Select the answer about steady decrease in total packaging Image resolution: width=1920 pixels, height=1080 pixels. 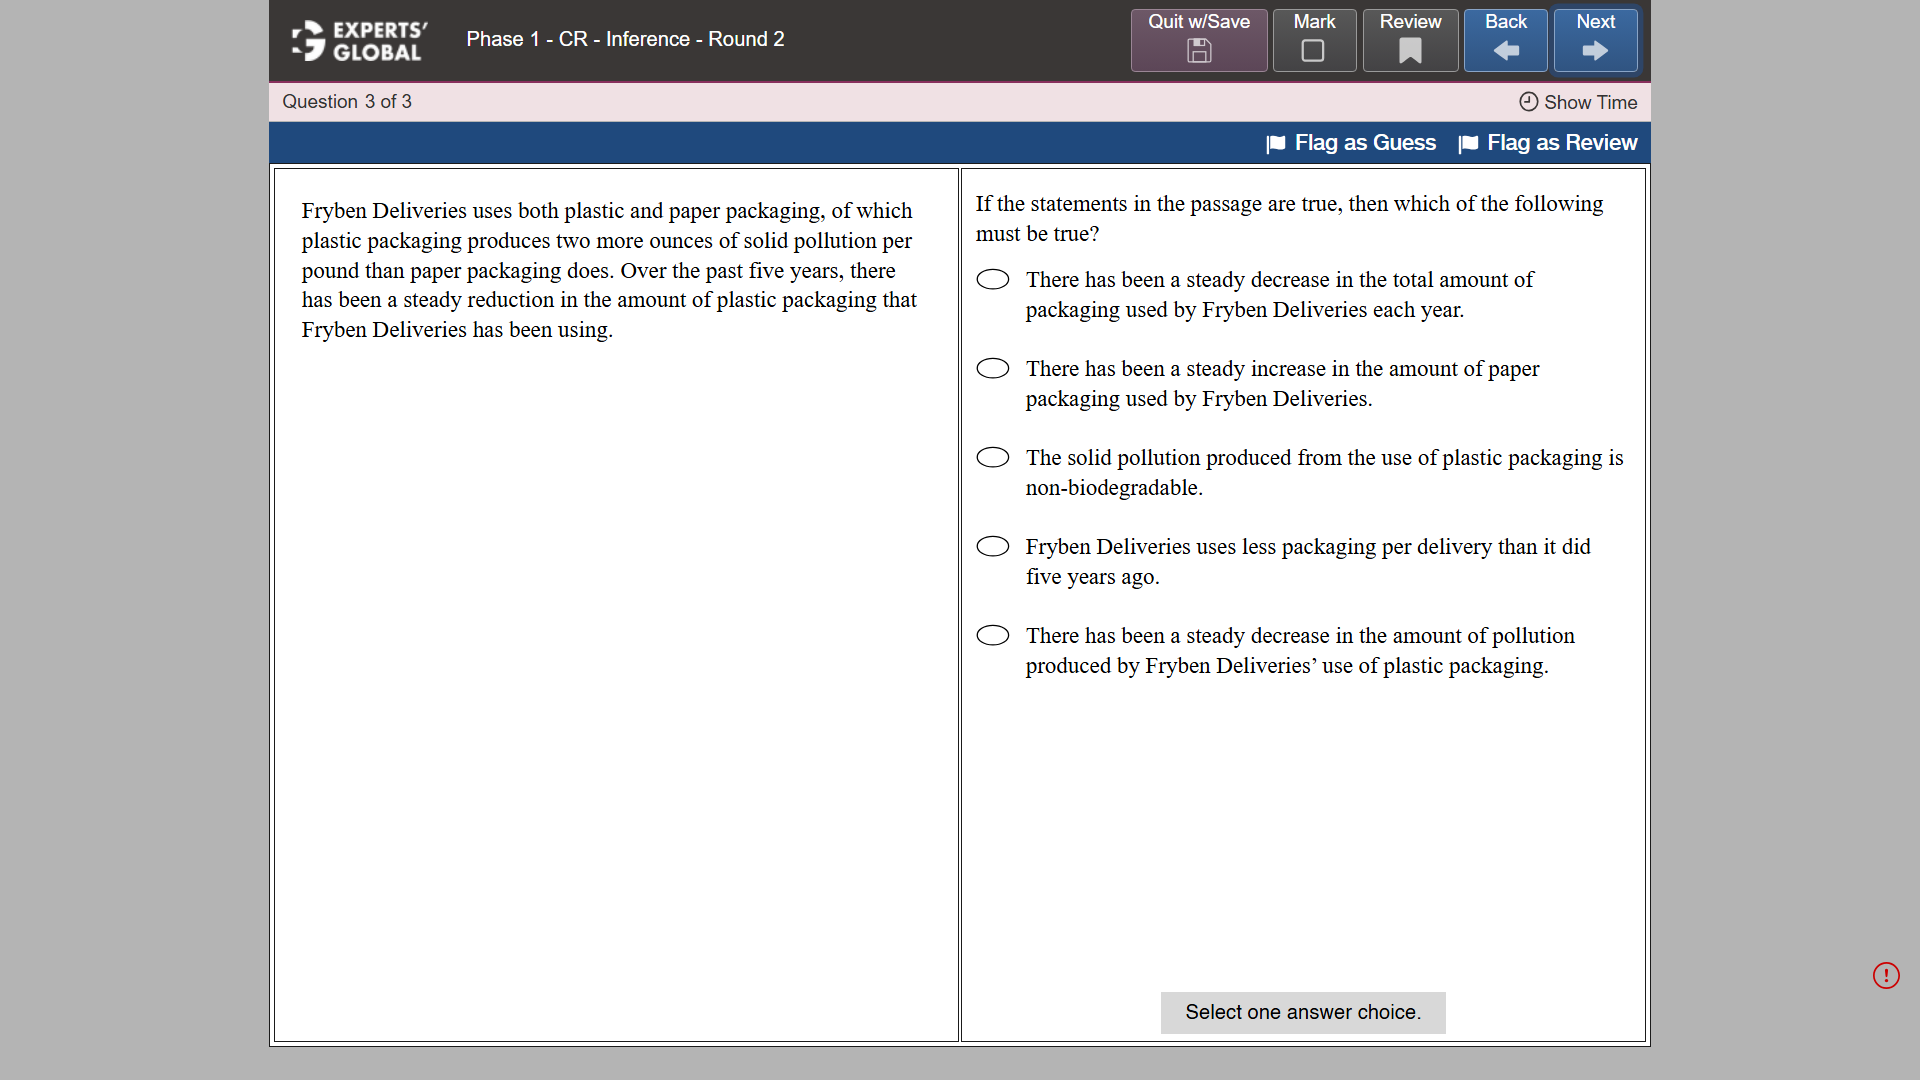(x=993, y=279)
